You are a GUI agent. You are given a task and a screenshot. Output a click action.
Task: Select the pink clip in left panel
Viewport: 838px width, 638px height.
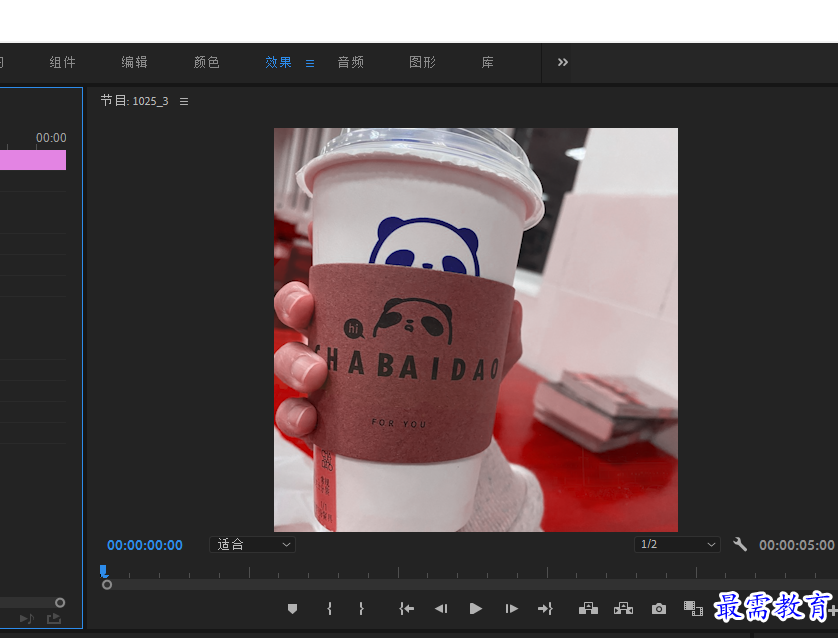click(33, 160)
